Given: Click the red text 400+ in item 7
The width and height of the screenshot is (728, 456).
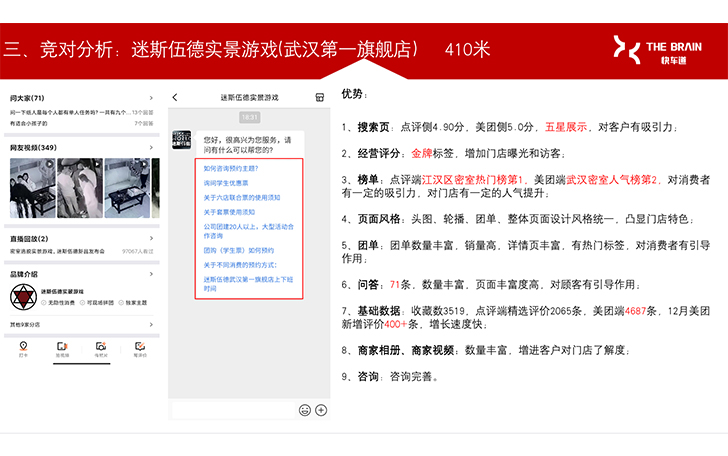Looking at the screenshot, I should point(396,324).
